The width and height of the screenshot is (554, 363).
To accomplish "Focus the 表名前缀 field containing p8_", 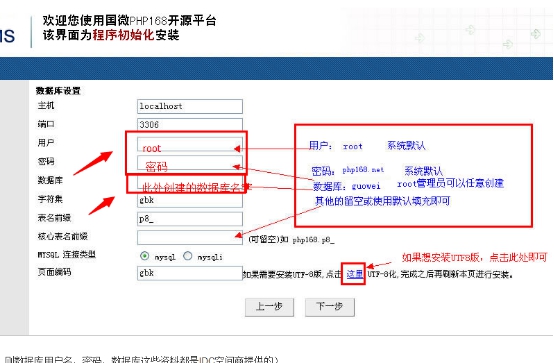I will tap(190, 219).
